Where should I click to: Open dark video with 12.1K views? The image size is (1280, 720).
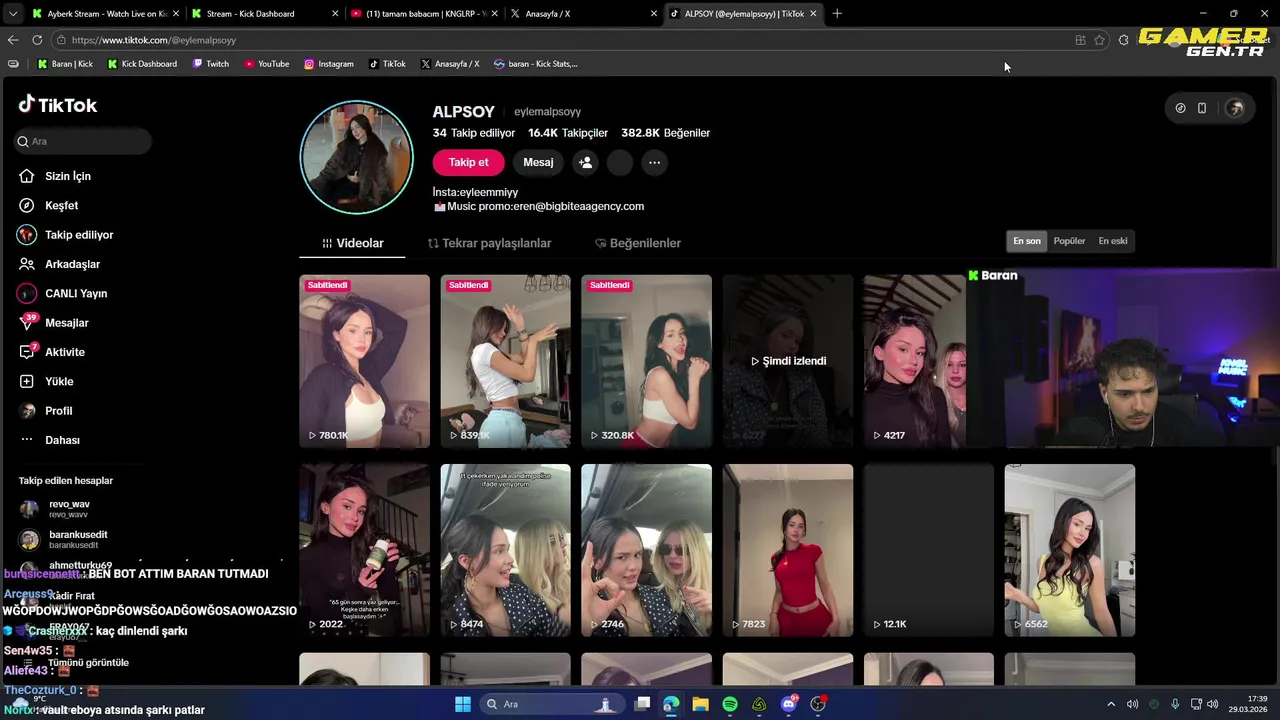[929, 550]
